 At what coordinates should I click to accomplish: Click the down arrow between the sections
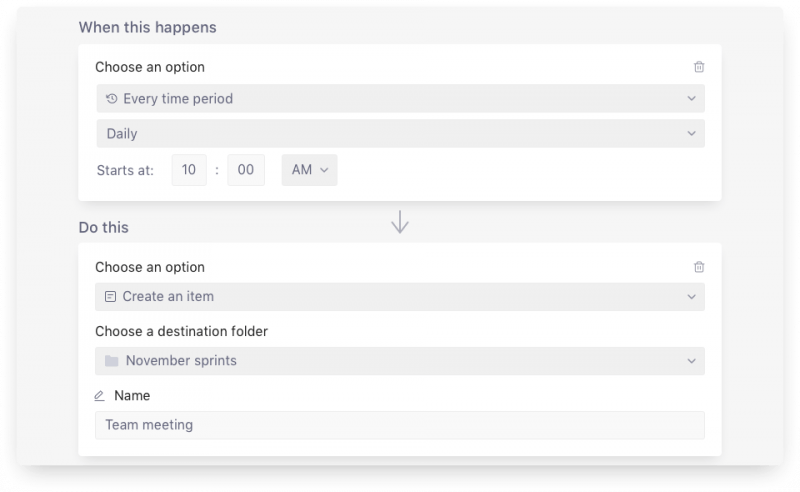coord(400,222)
